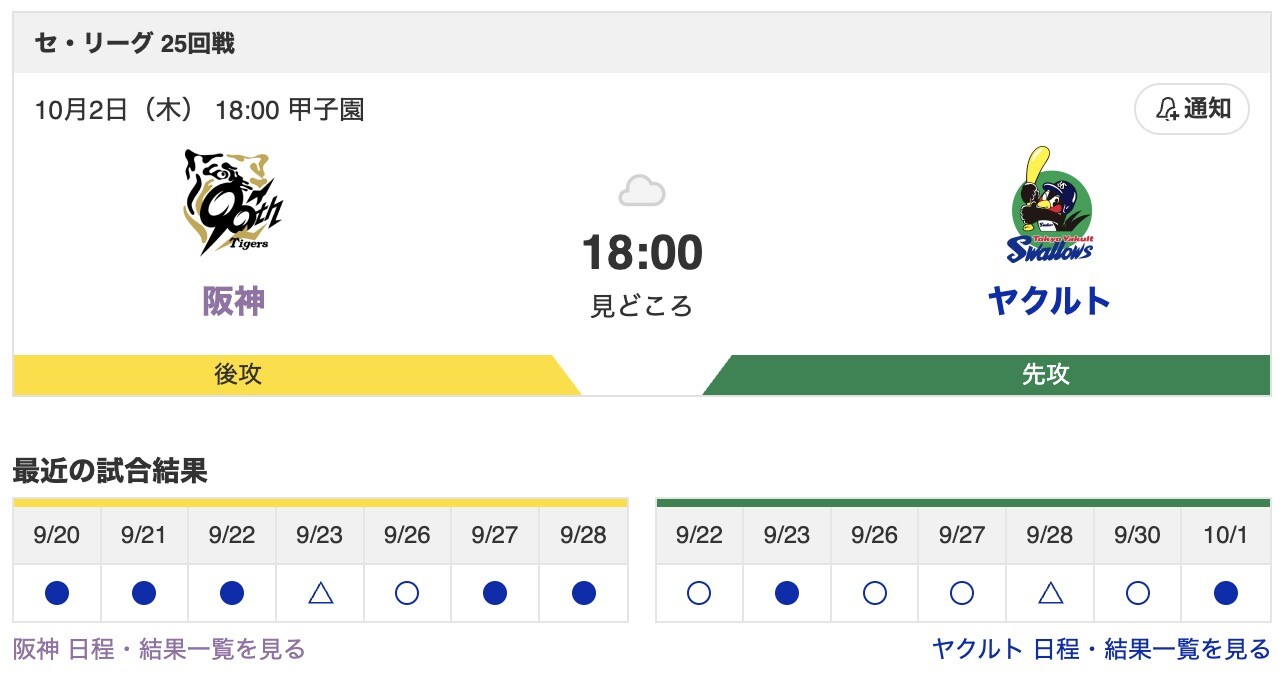Select the 9/26 win circle for Hanshin
Viewport: 1284px width, 680px height.
tap(407, 592)
